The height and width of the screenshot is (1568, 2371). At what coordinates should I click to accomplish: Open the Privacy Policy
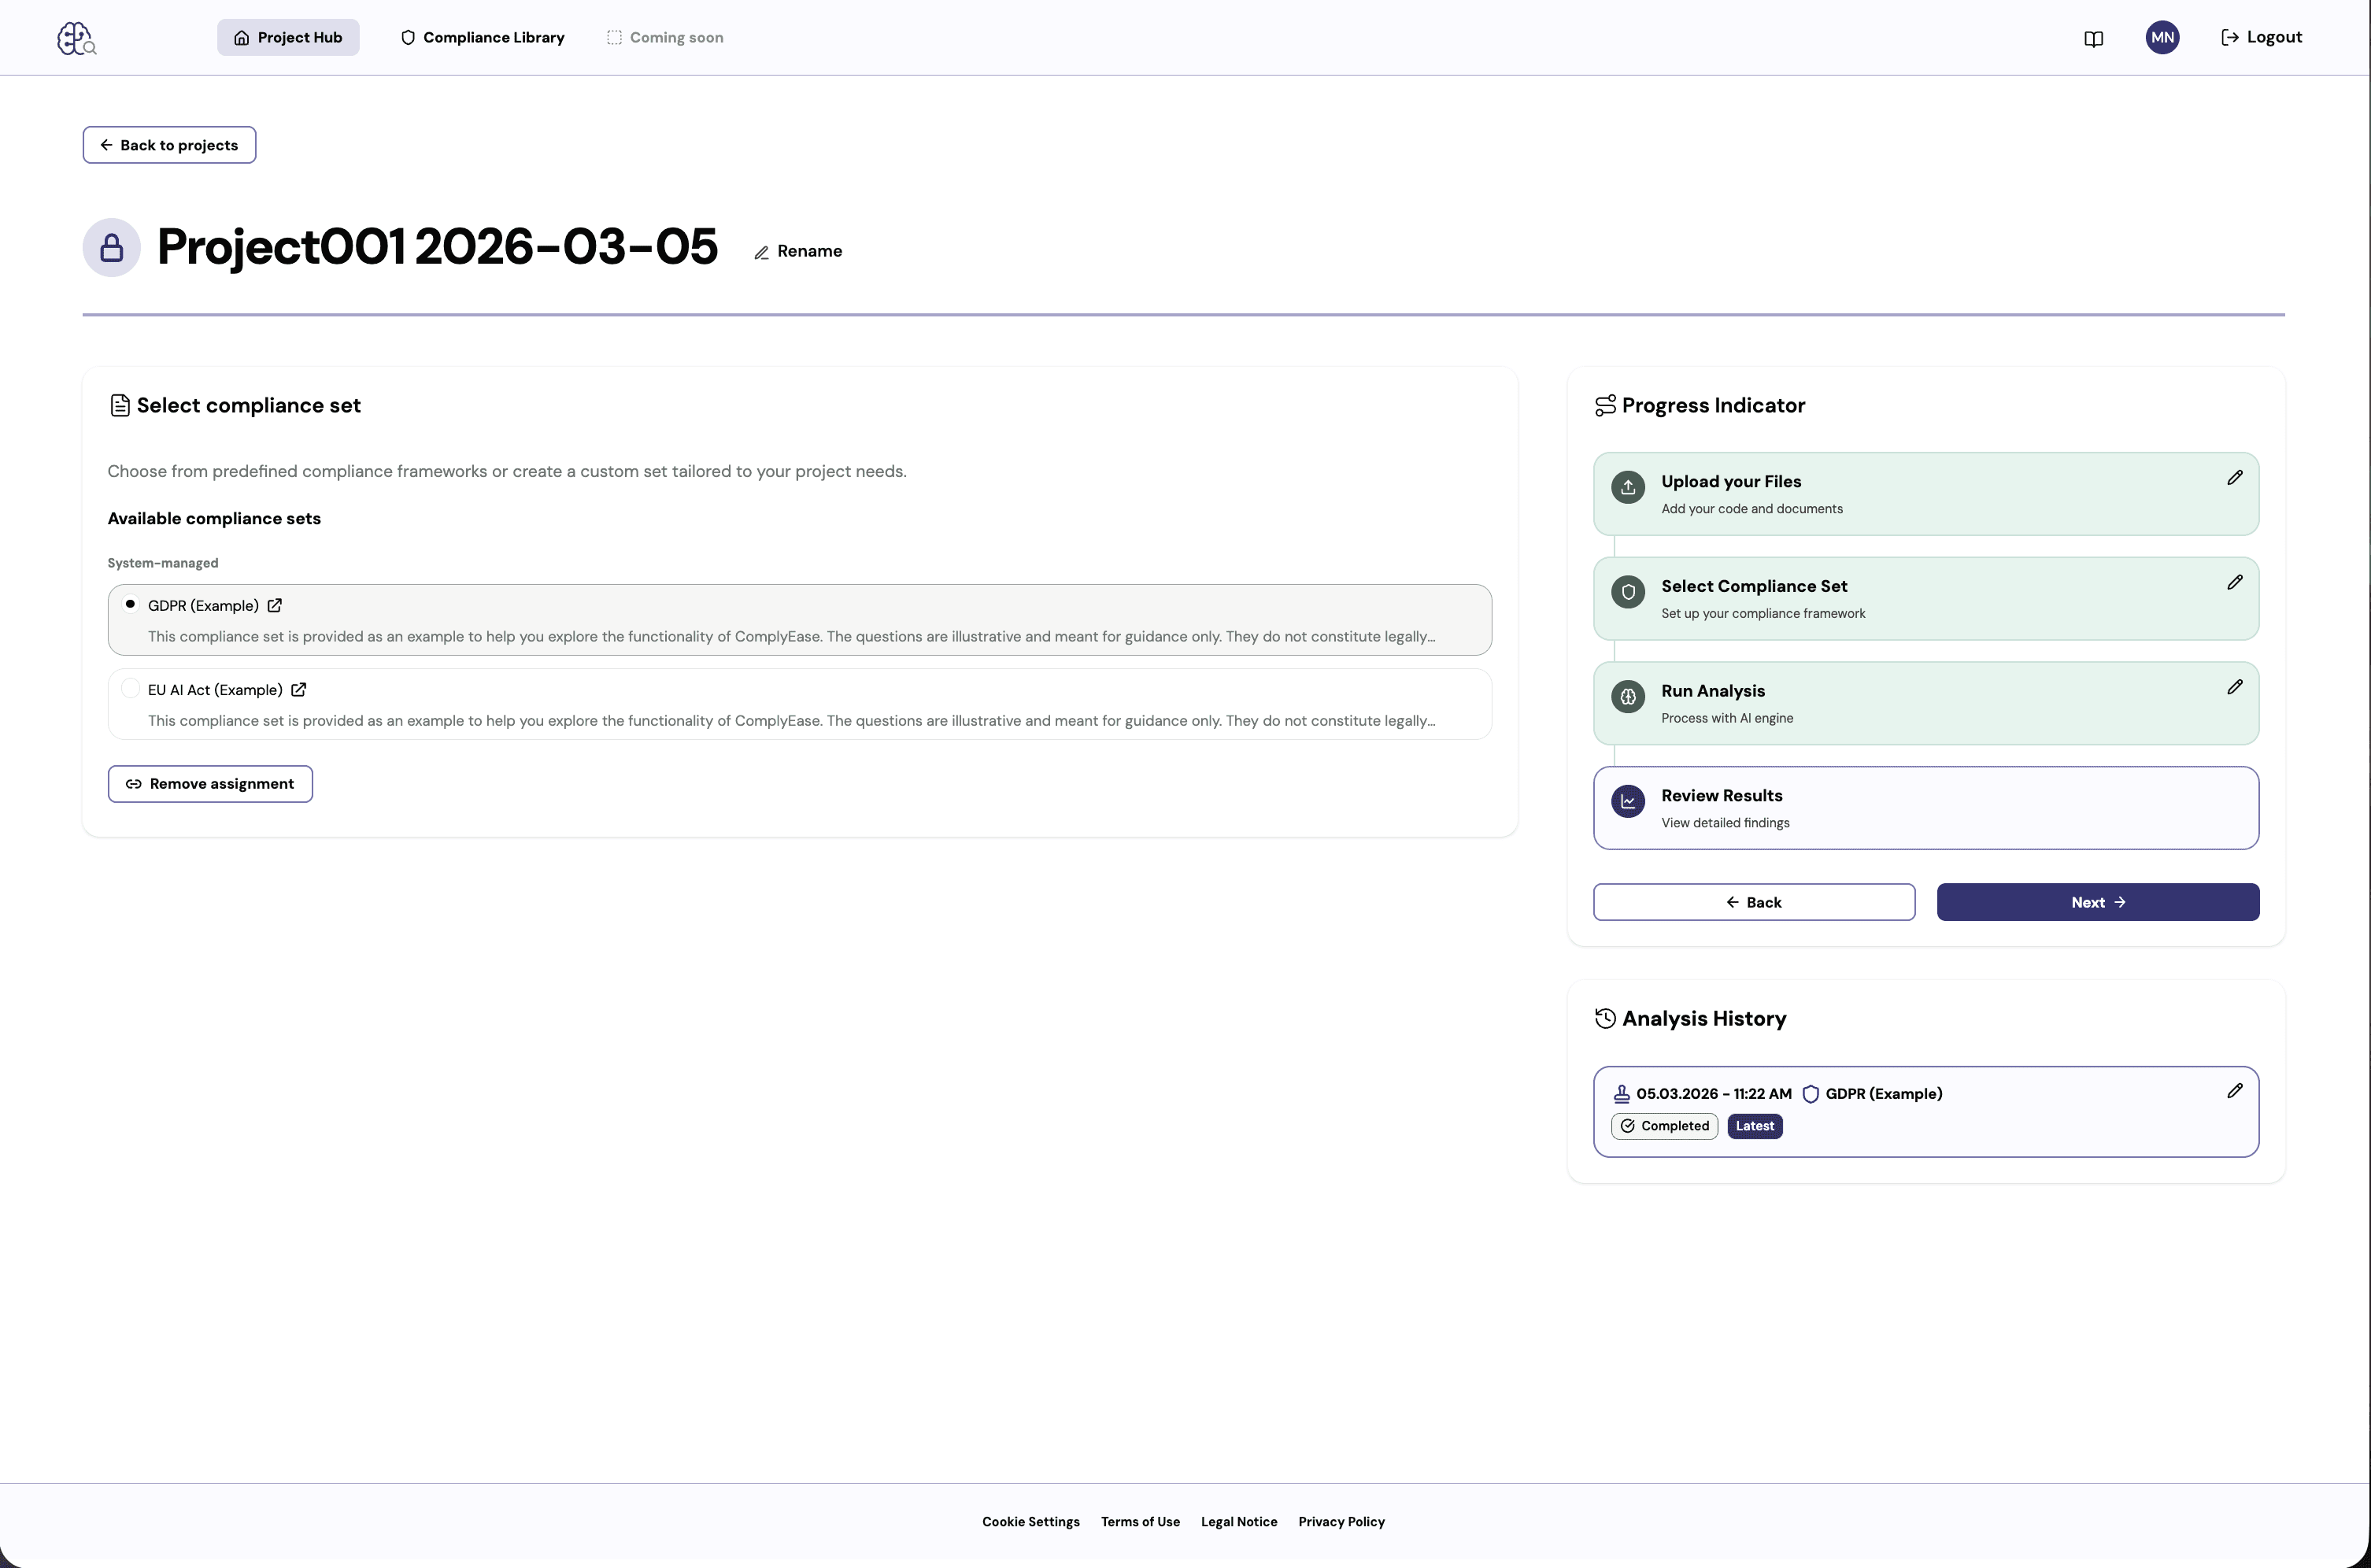click(1341, 1521)
